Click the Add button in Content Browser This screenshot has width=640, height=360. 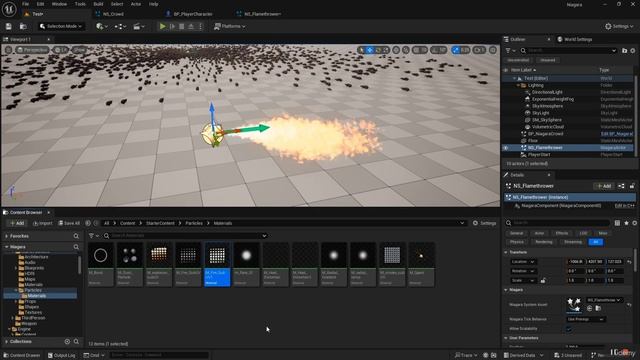point(17,223)
